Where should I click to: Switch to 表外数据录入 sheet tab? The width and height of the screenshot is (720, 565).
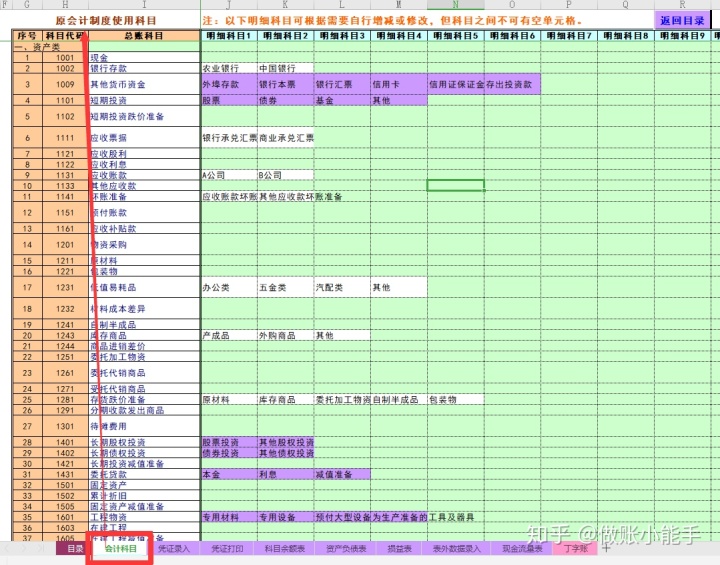tap(456, 548)
